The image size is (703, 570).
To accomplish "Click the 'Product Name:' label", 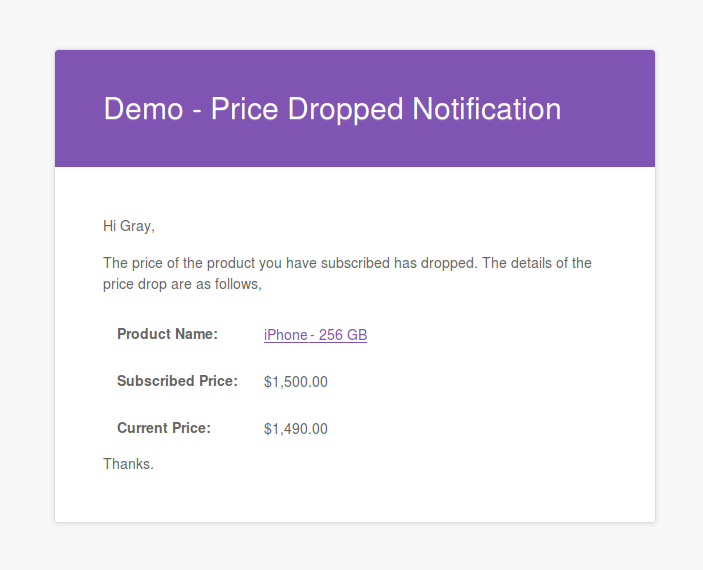I will tap(167, 334).
